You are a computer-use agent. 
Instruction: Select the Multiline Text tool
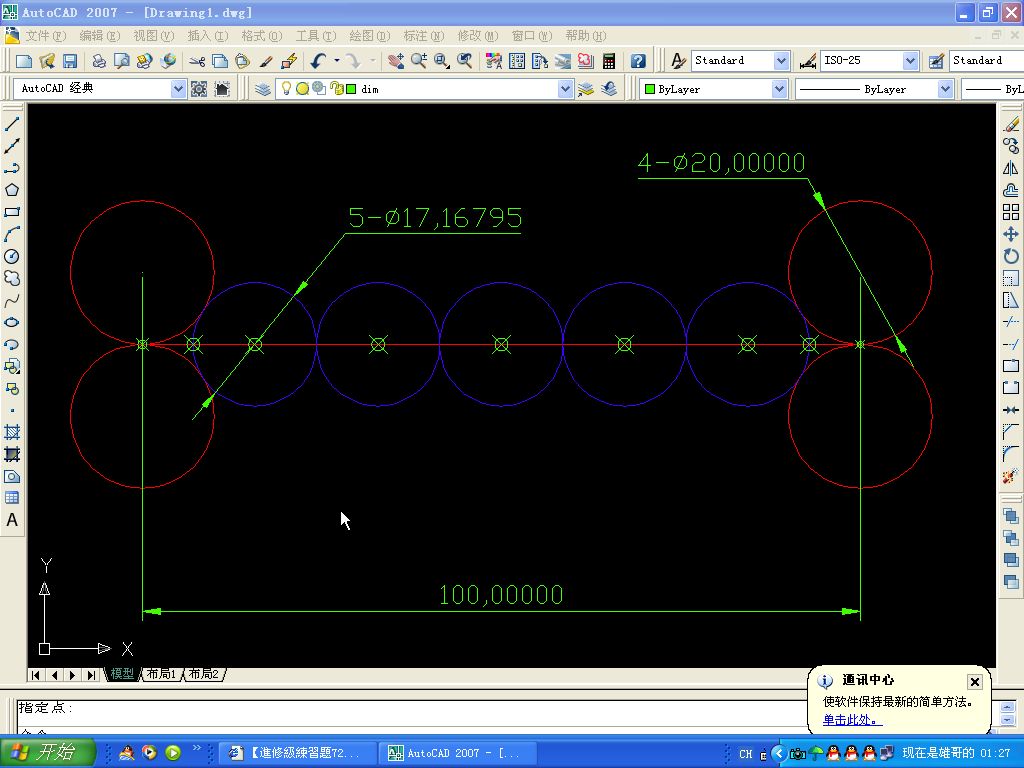tap(12, 520)
